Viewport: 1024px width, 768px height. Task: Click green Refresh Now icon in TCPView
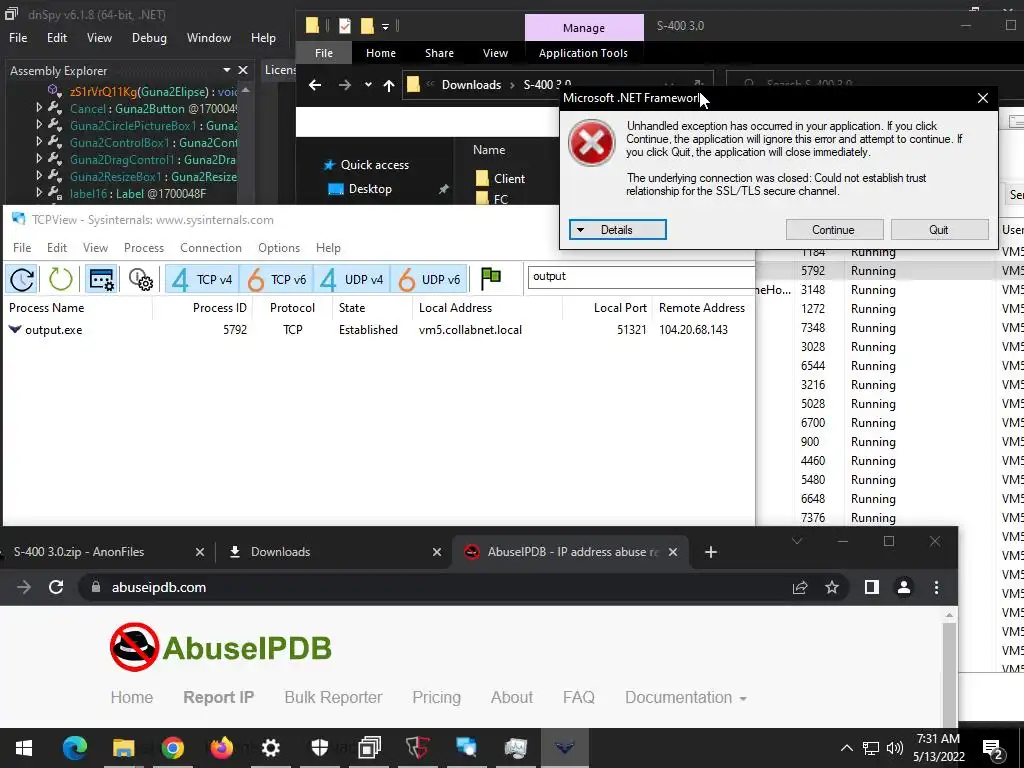coord(60,280)
